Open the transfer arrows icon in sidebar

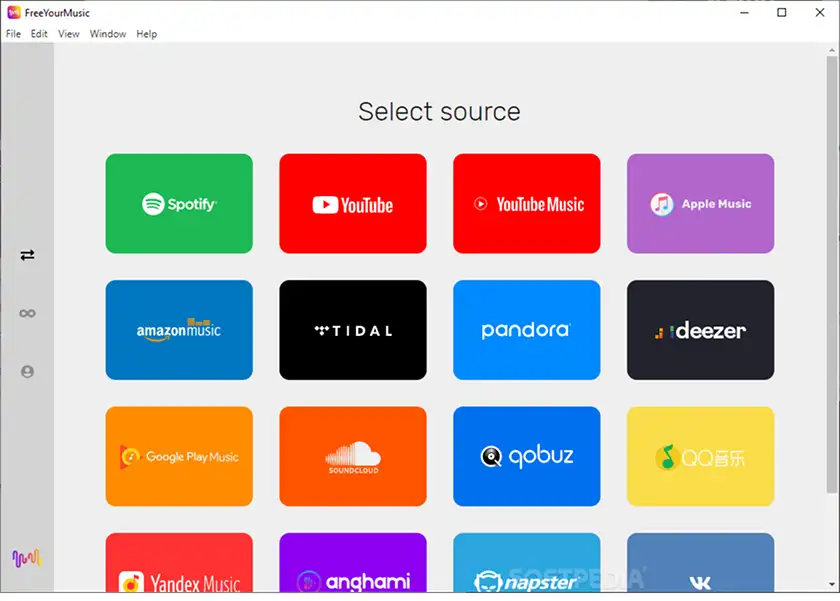(27, 255)
